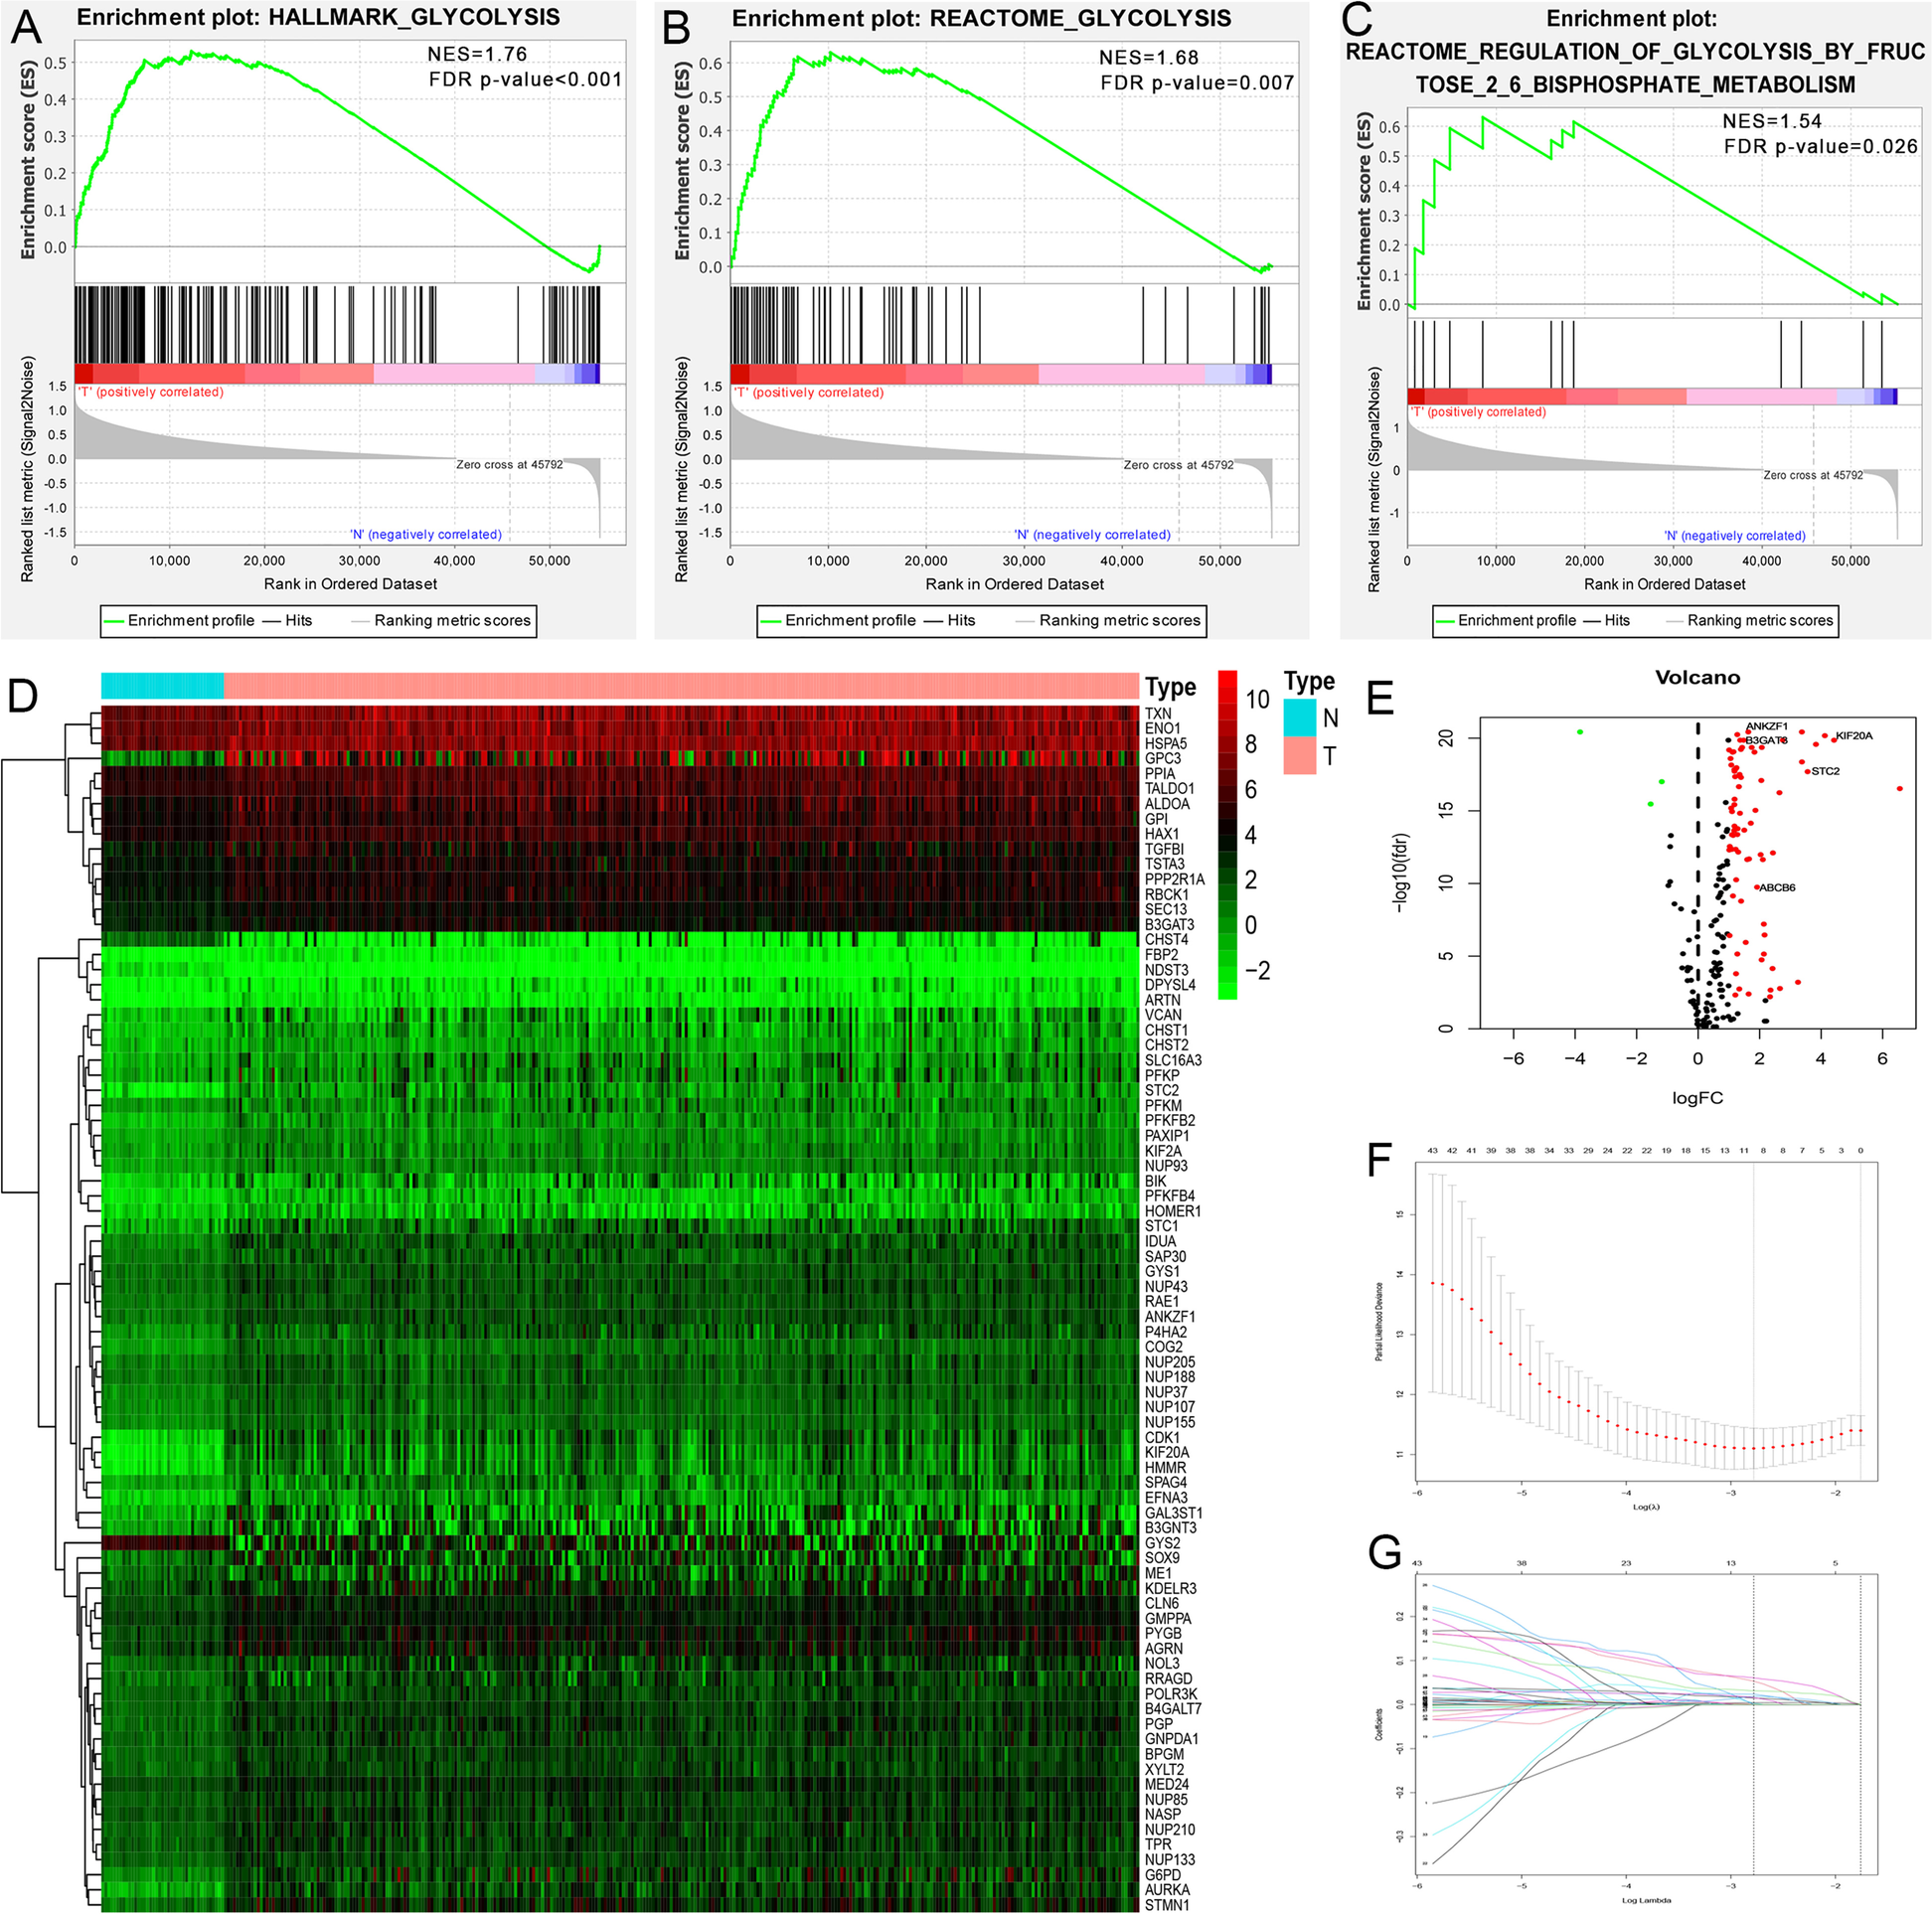Click the FDR p-value=0.026 annotation
Image resolution: width=1932 pixels, height=1914 pixels.
tap(1821, 146)
